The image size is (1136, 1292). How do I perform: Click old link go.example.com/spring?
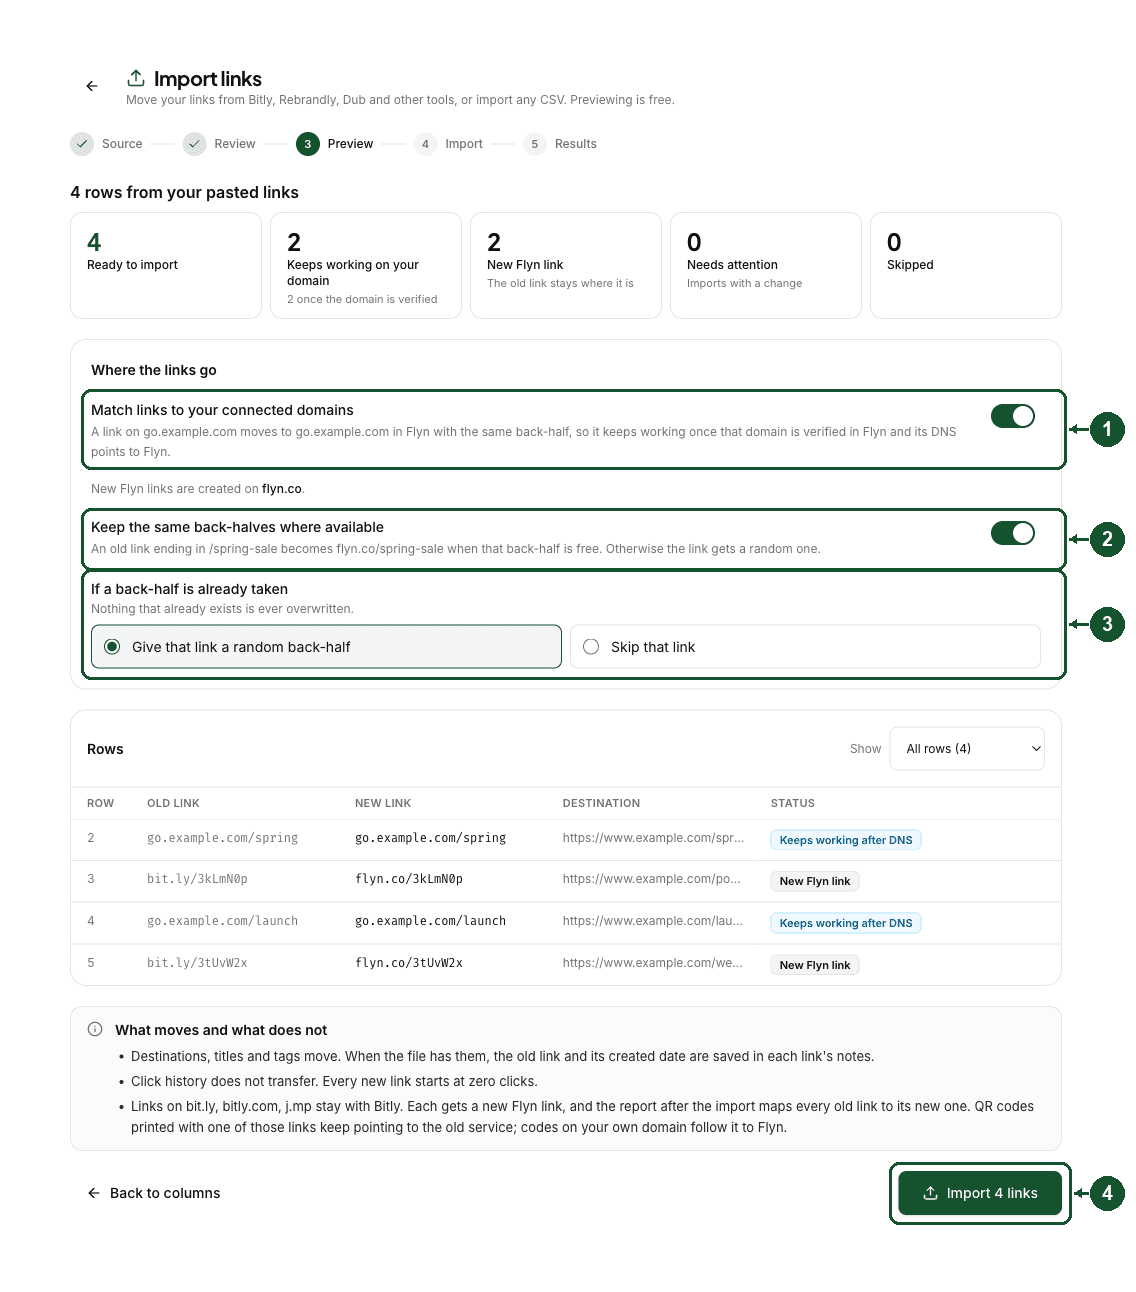point(222,838)
